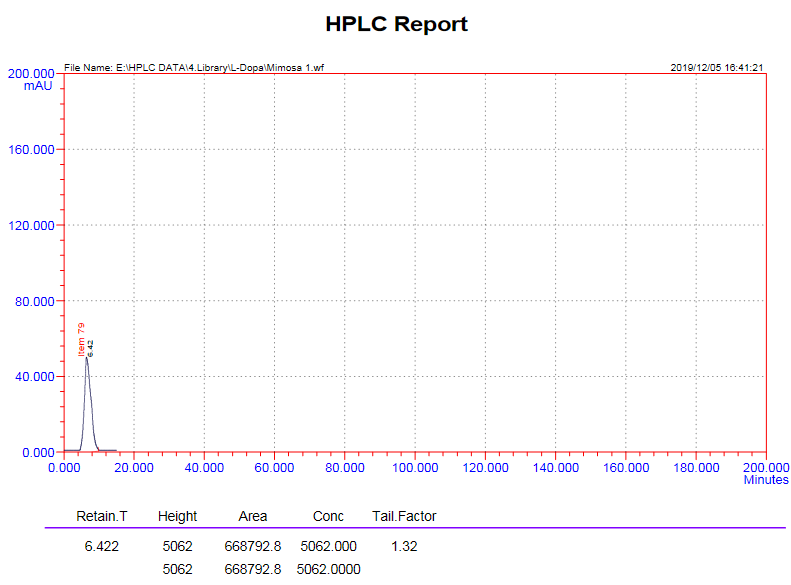Screen dimensions: 791x585
Task: Click the 80.000 y-axis tick label
Action: pyautogui.click(x=34, y=301)
